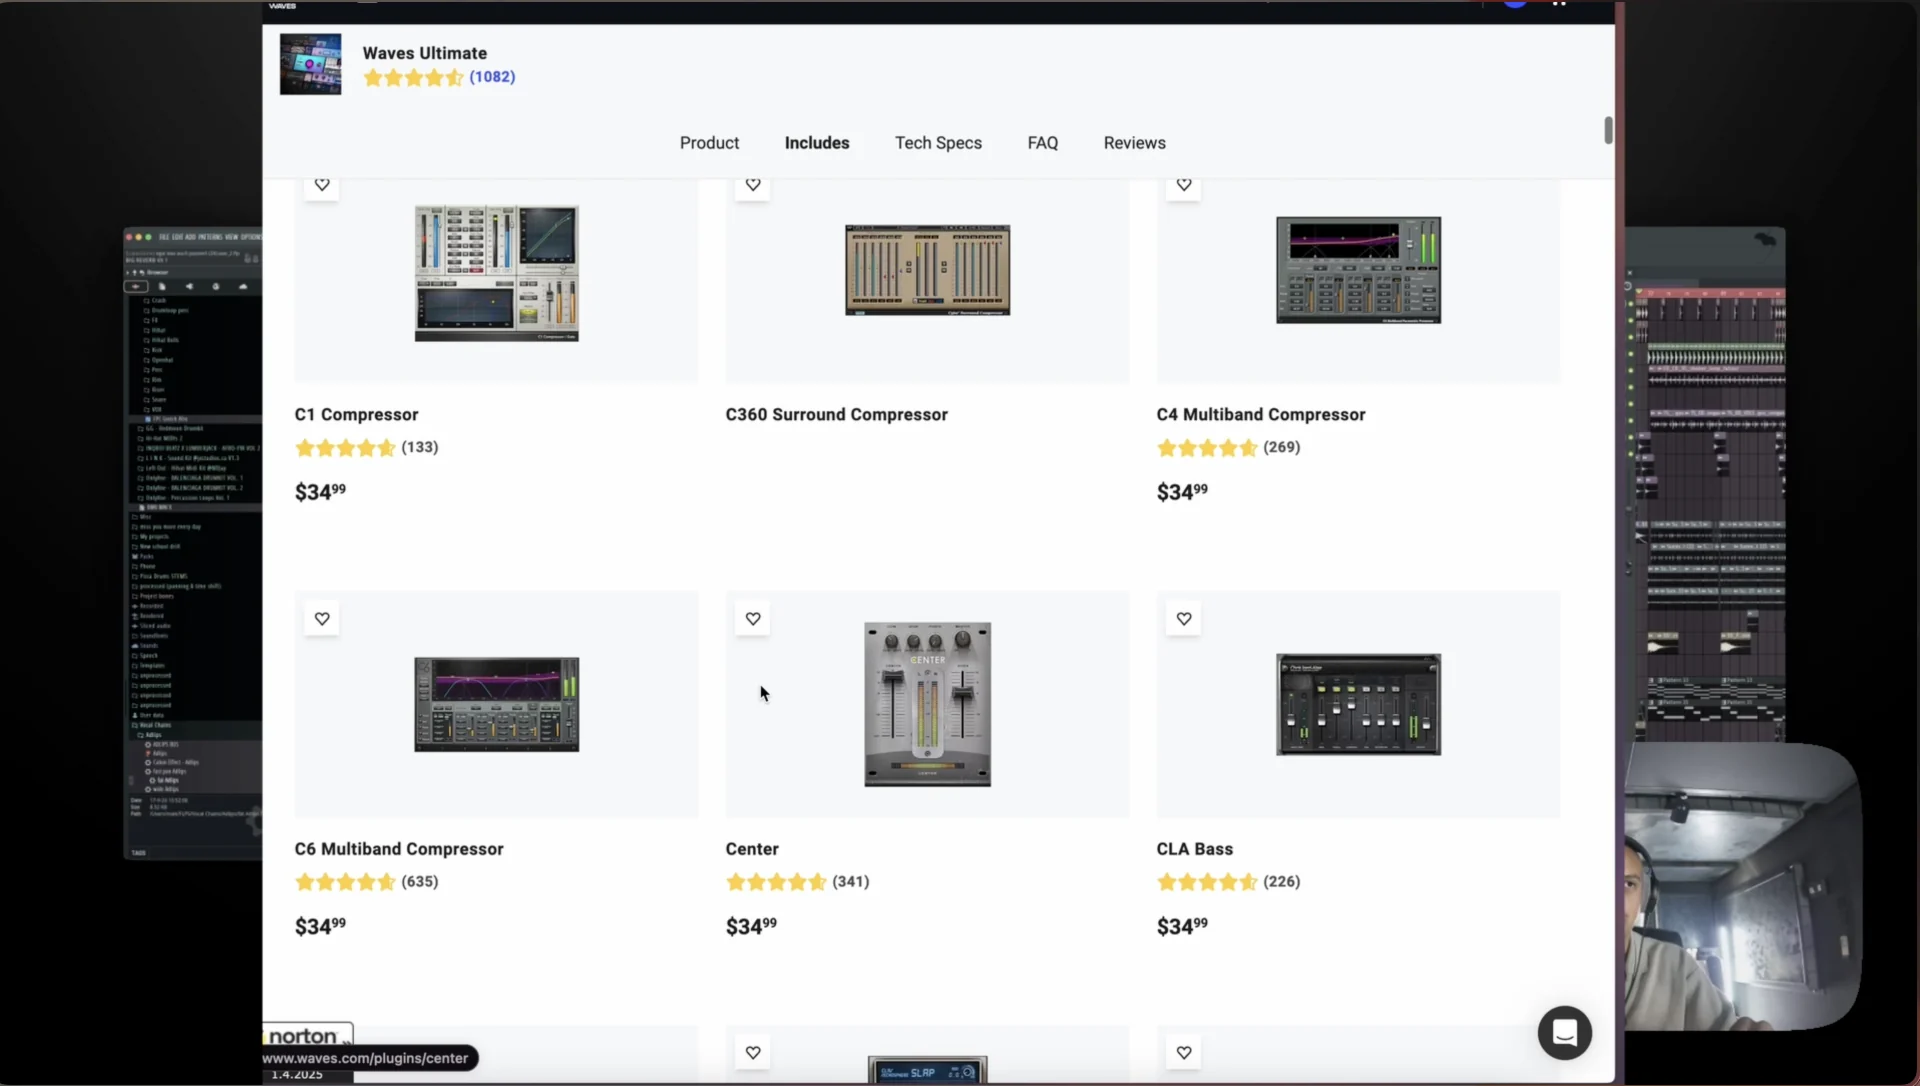The width and height of the screenshot is (1920, 1086).
Task: Select the files tab icon in FL Studio browser
Action: 162,287
